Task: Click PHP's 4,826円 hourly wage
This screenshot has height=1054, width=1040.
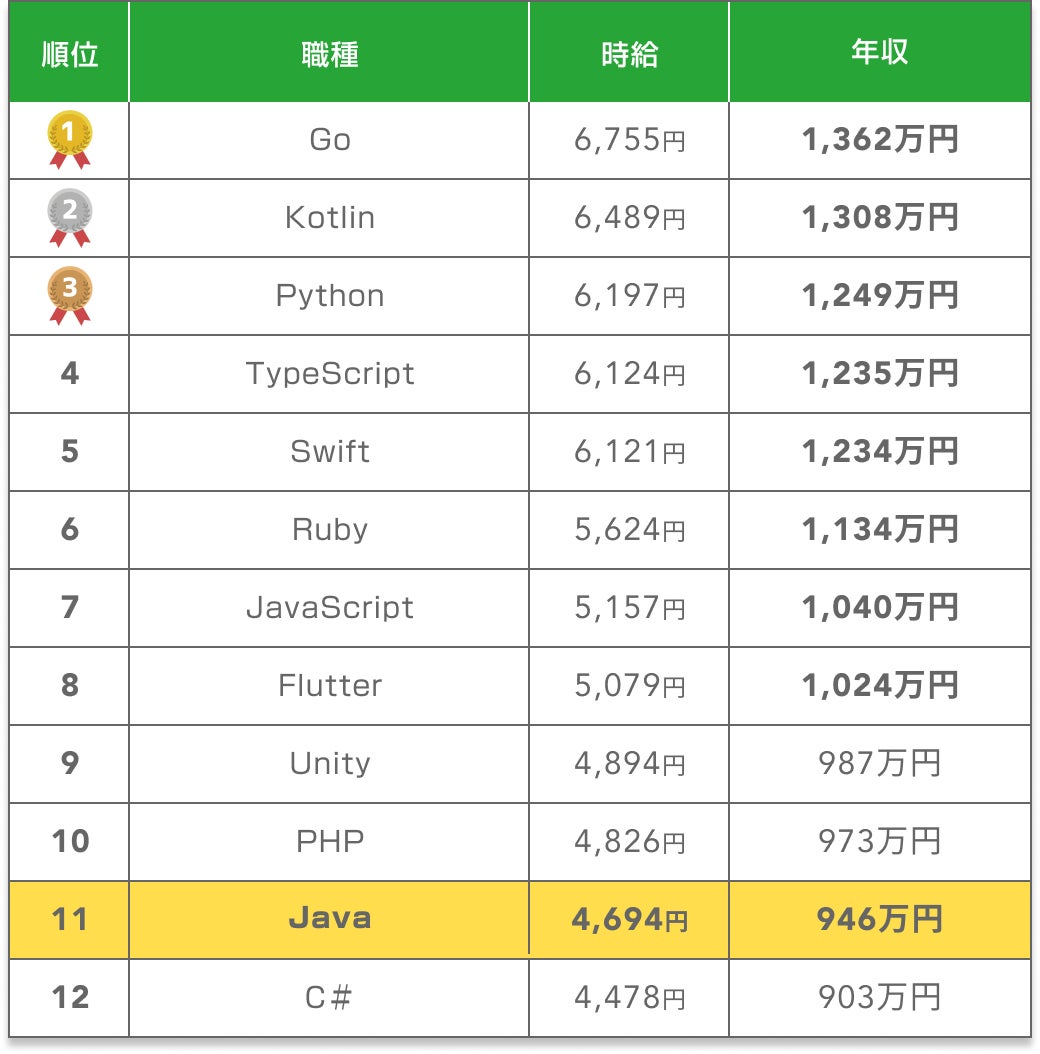Action: (x=629, y=842)
